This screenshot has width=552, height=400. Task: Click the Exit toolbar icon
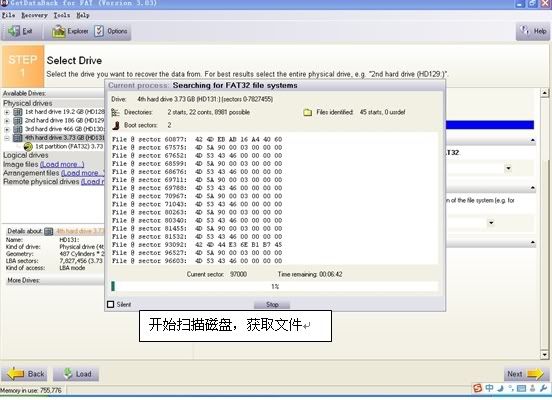(x=14, y=31)
